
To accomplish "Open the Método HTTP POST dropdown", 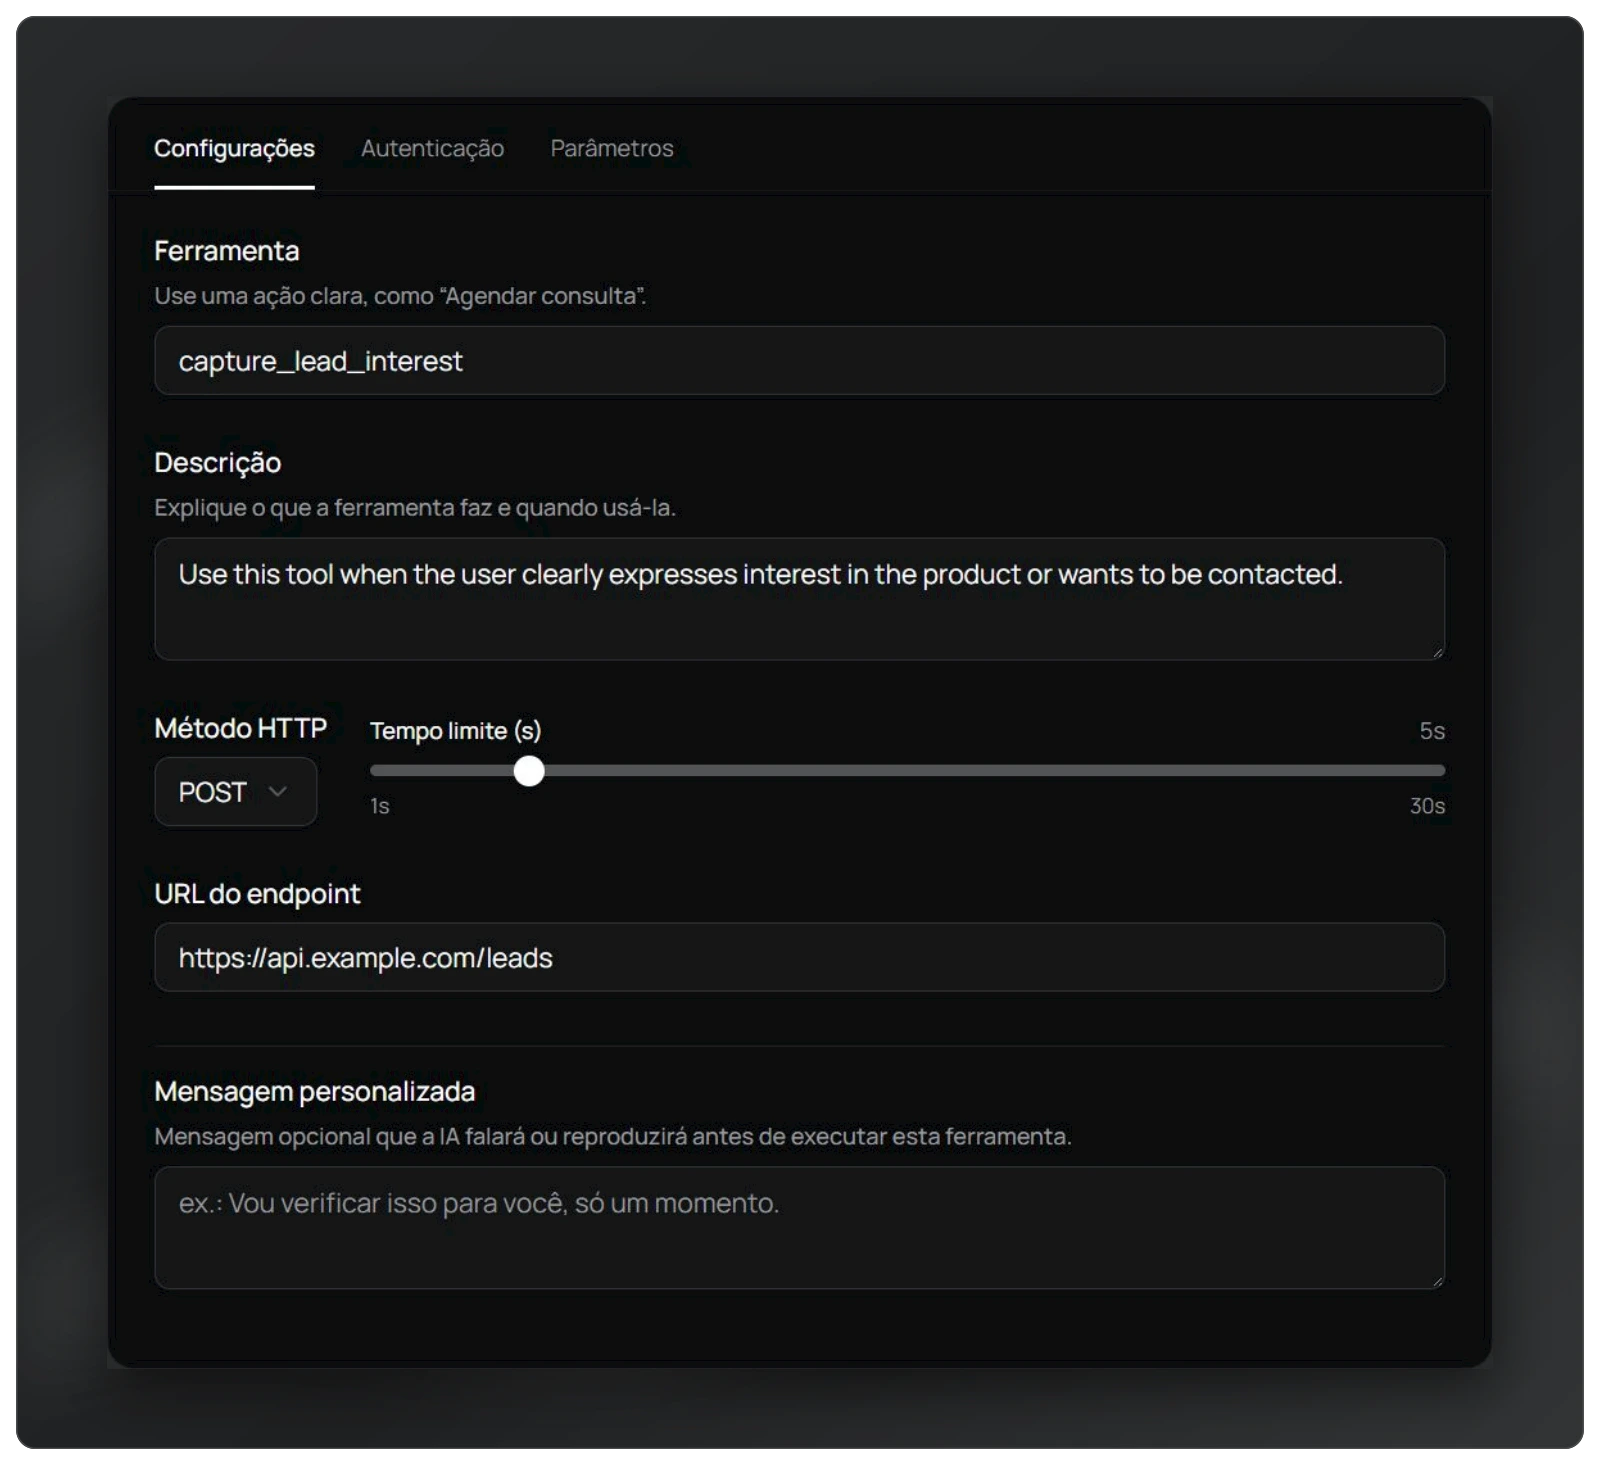I will [236, 792].
